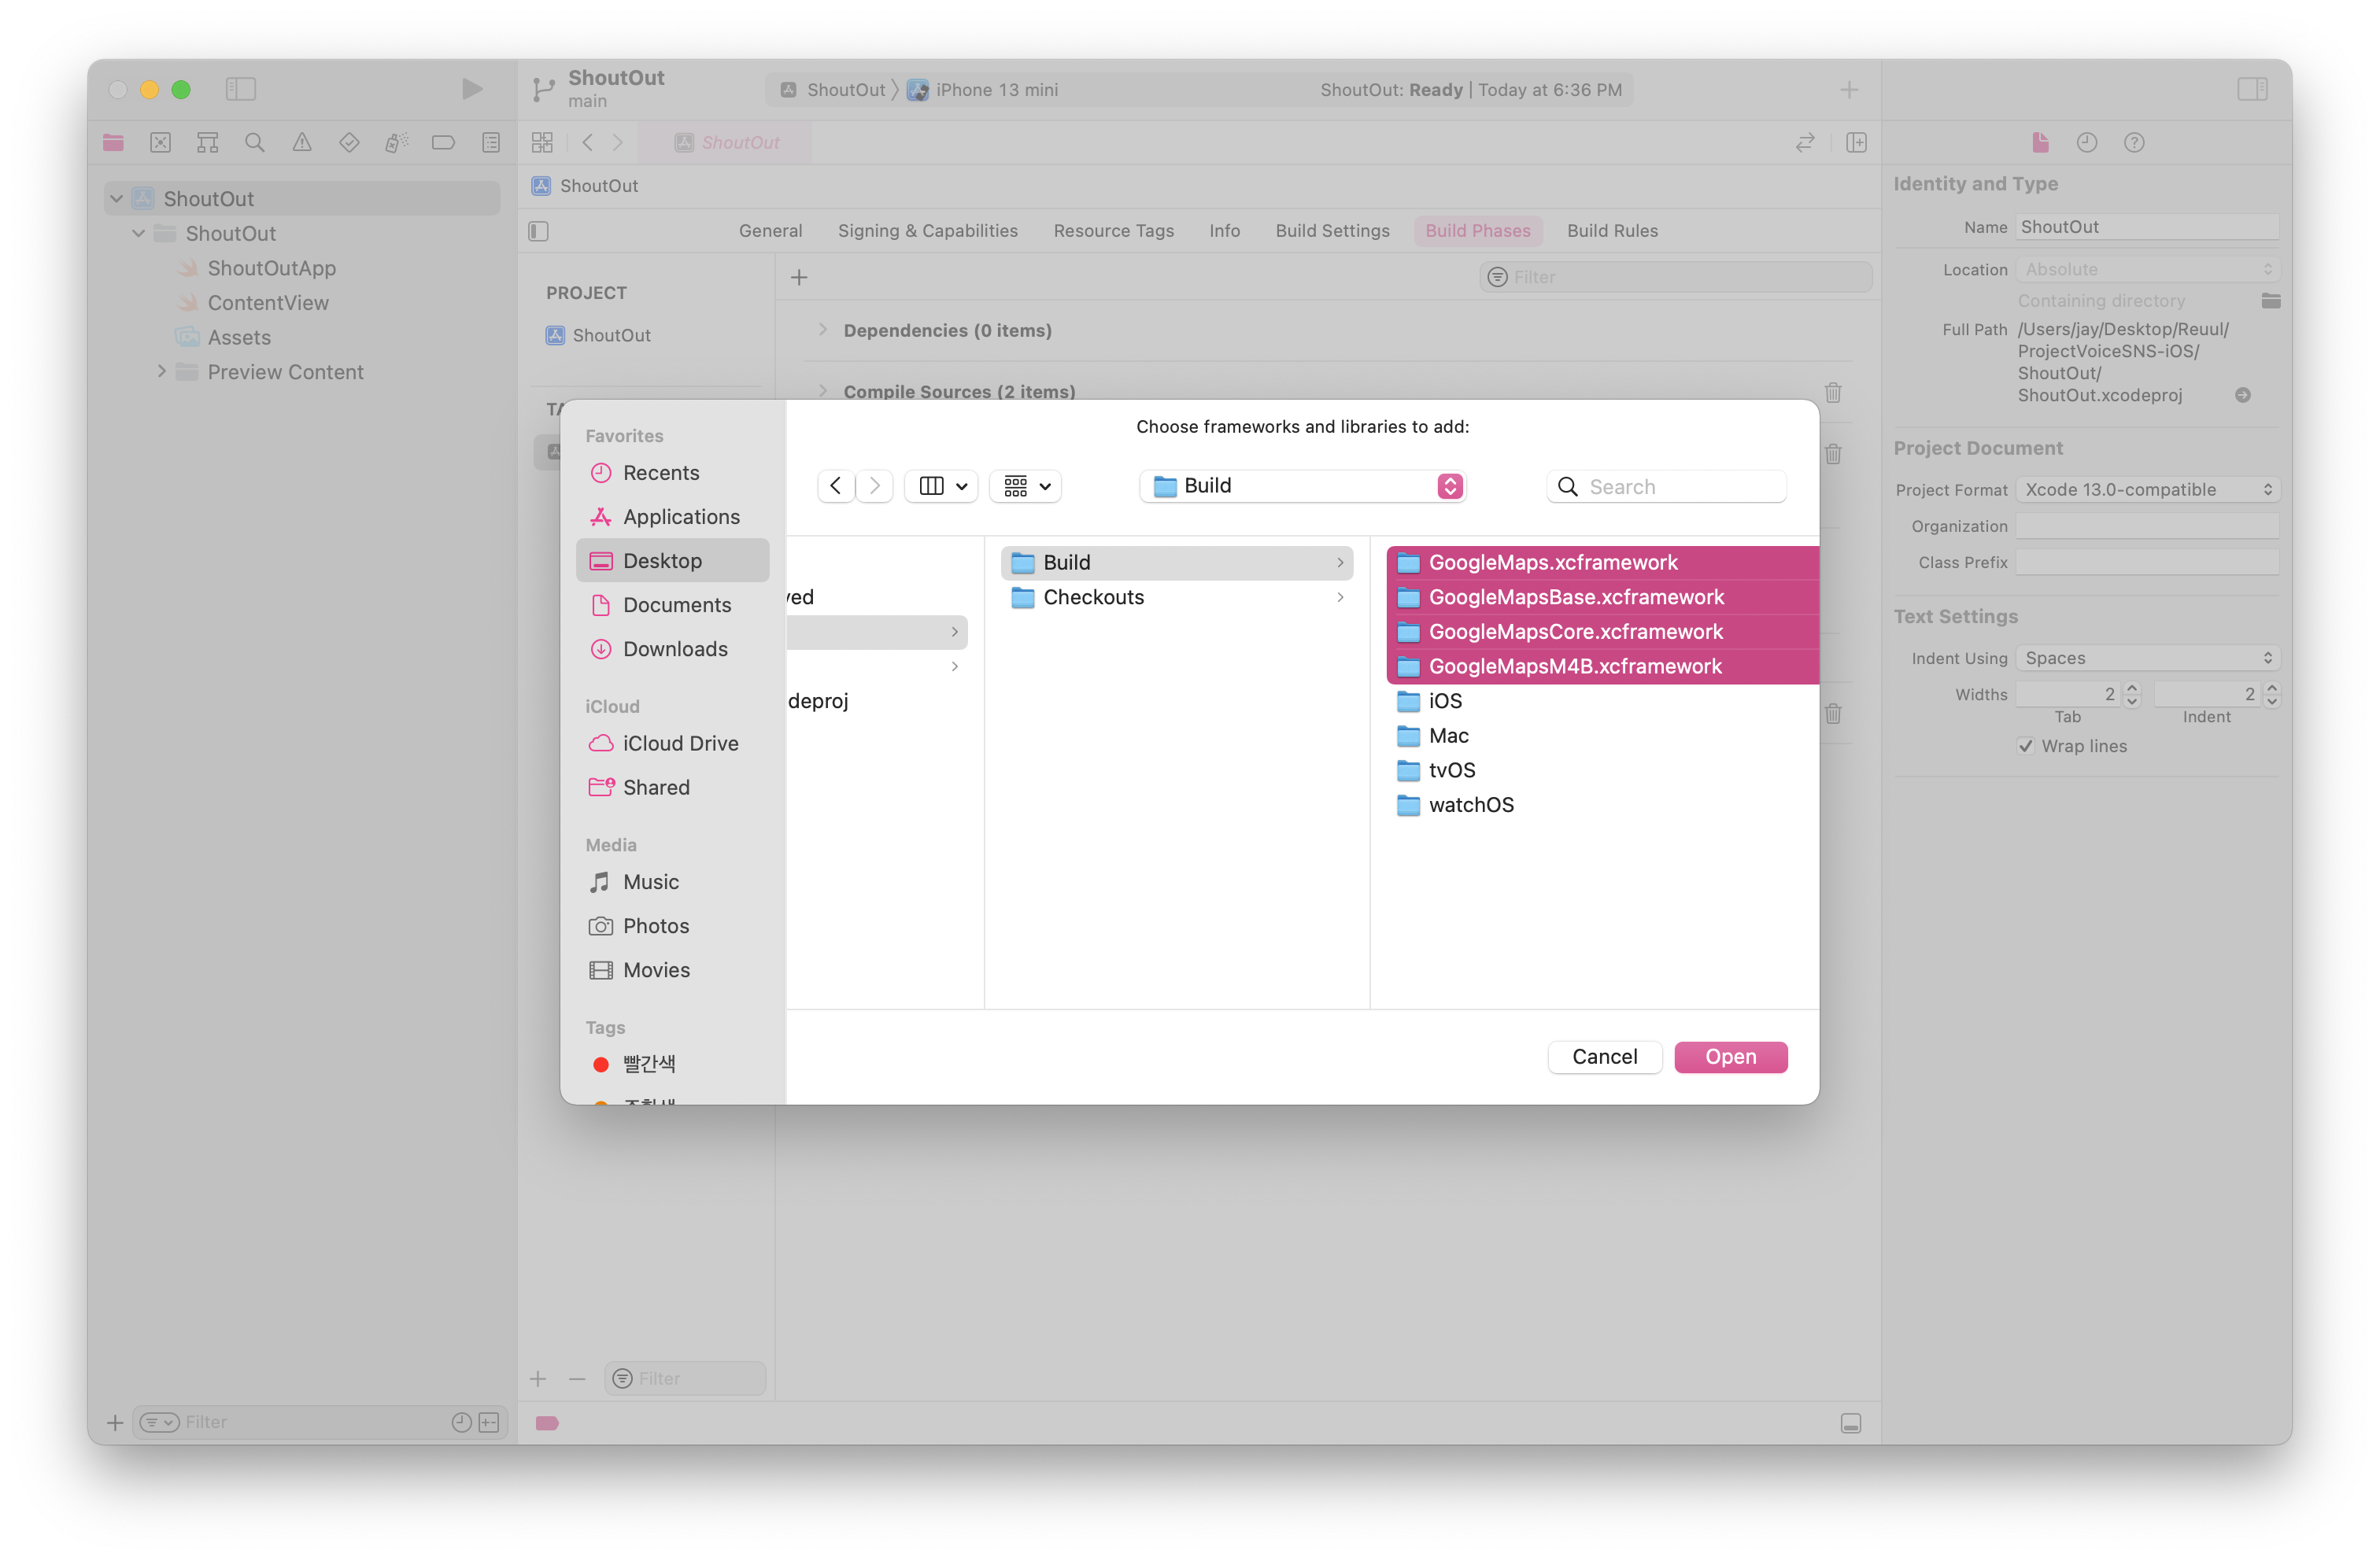2380x1561 pixels.
Task: Open the Build folder path popup
Action: click(x=1302, y=486)
